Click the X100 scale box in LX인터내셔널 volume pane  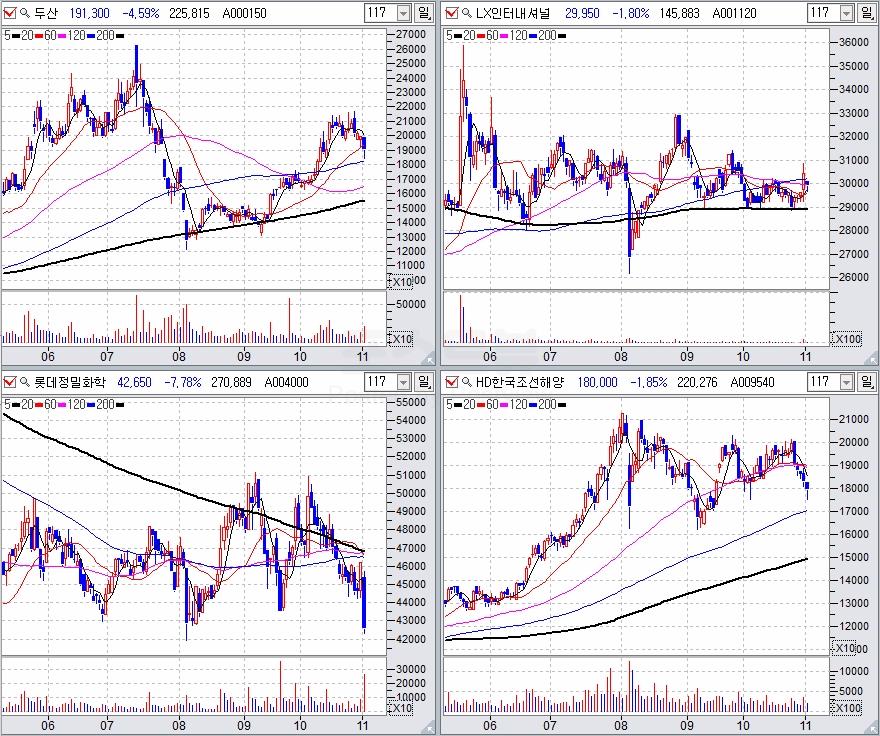click(844, 339)
